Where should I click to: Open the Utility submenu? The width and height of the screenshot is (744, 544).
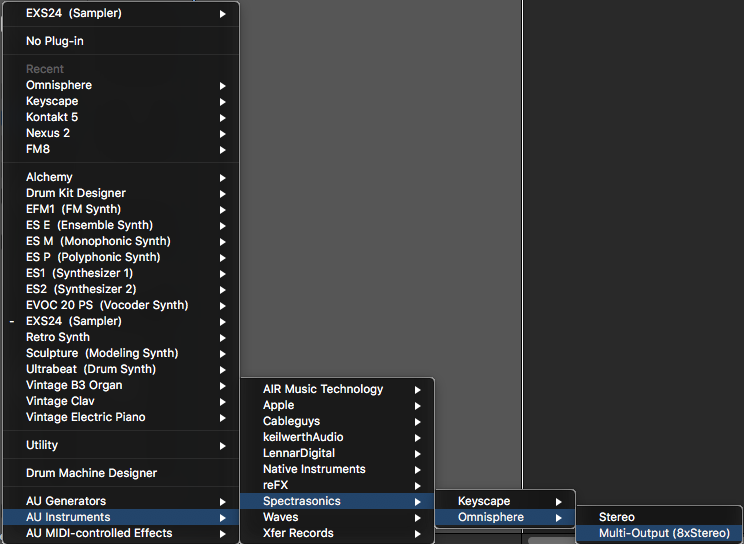pyautogui.click(x=121, y=445)
